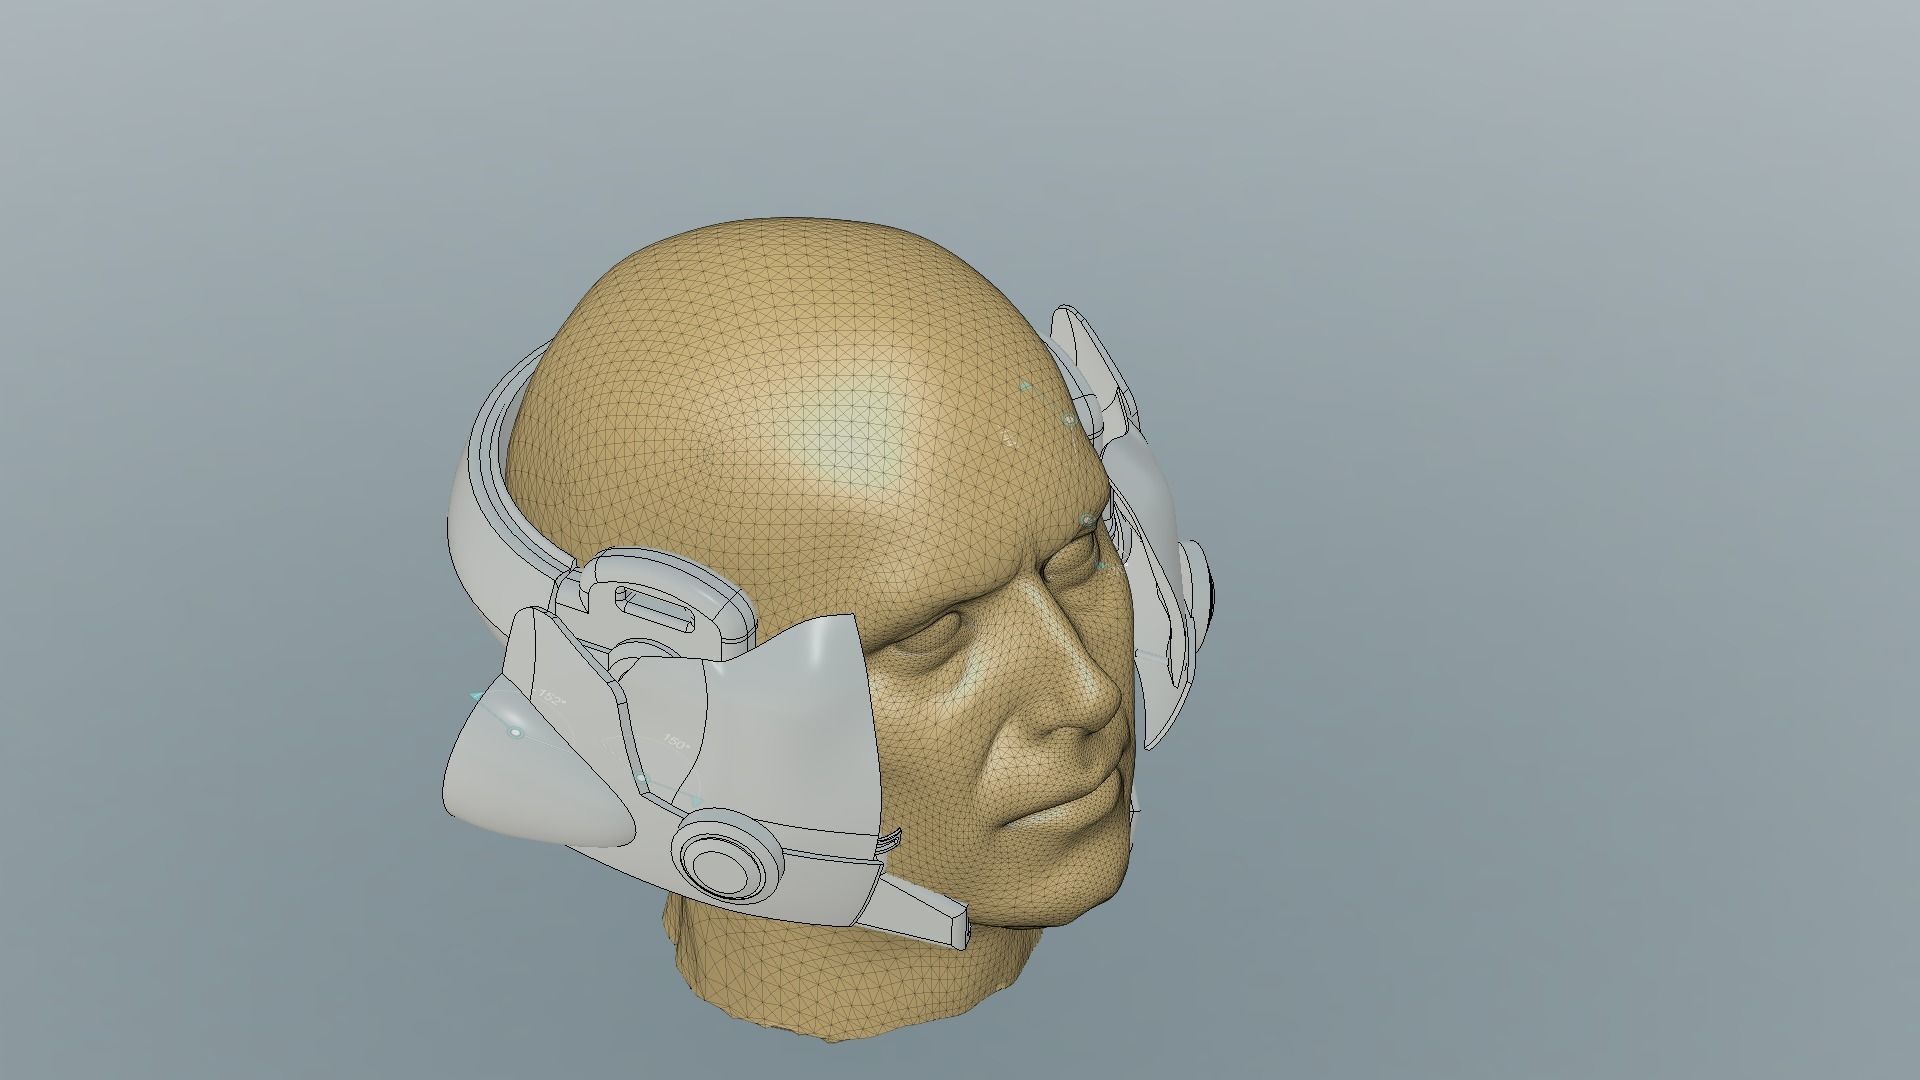Click the cyan arrow handle above the forehead point
This screenshot has width=1920, height=1080.
point(1024,384)
